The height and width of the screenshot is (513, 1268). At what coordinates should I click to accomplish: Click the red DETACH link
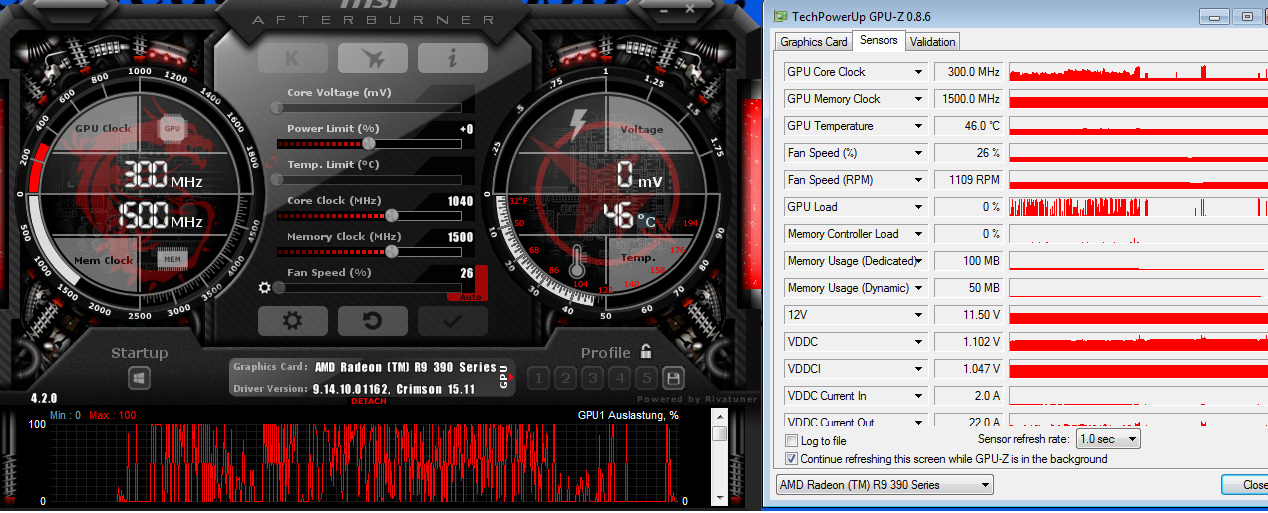click(369, 401)
